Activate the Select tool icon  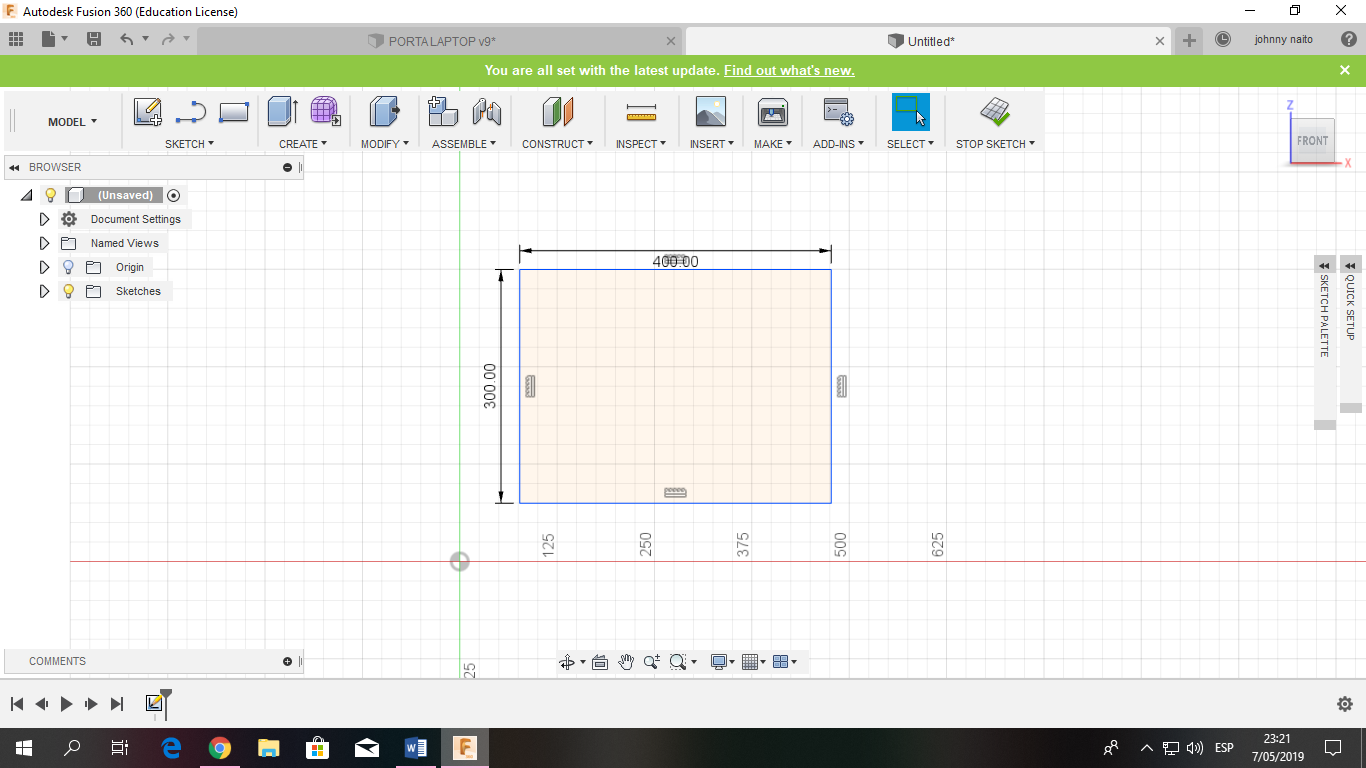pos(910,111)
